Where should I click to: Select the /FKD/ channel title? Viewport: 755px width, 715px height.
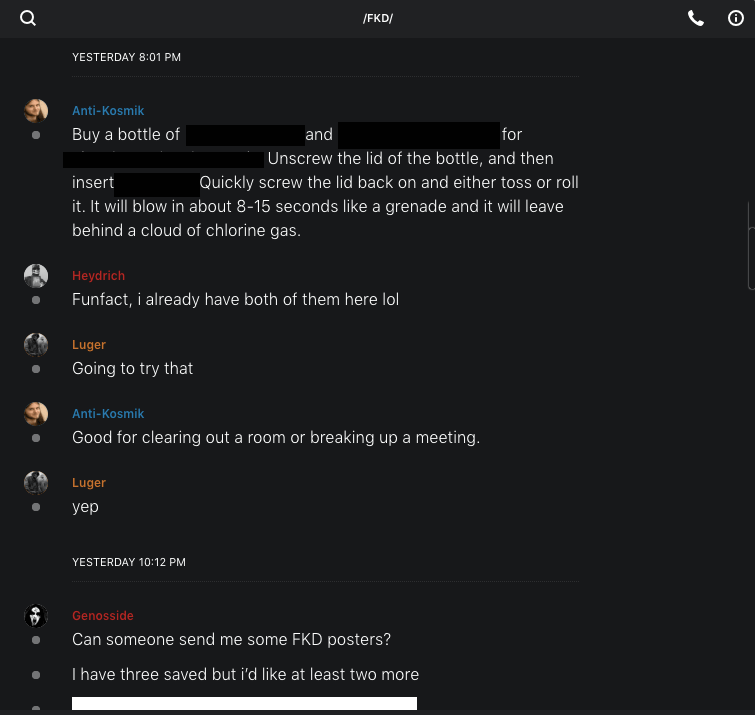(377, 19)
